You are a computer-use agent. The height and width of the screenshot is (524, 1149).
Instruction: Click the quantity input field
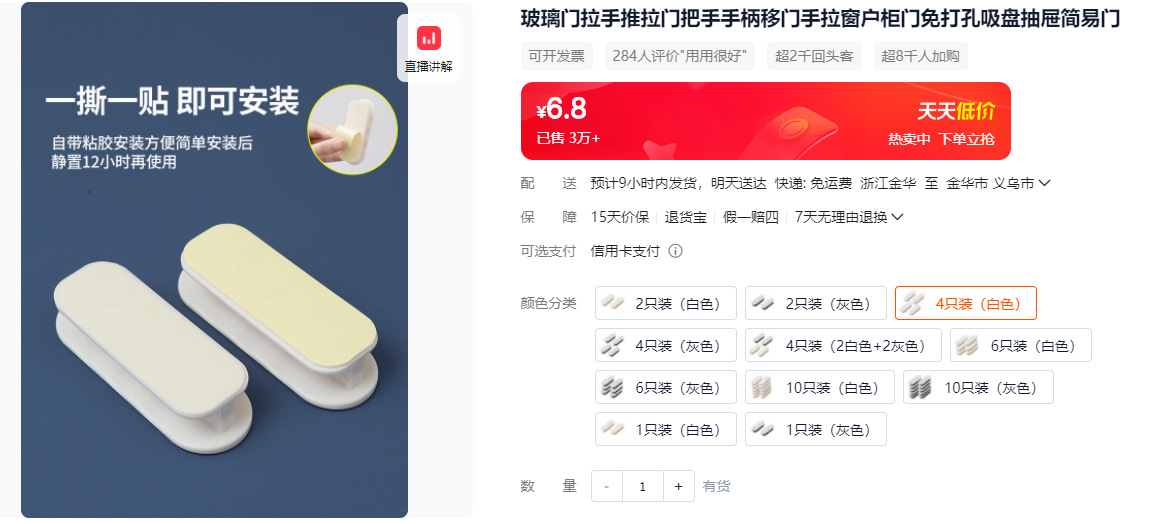643,486
